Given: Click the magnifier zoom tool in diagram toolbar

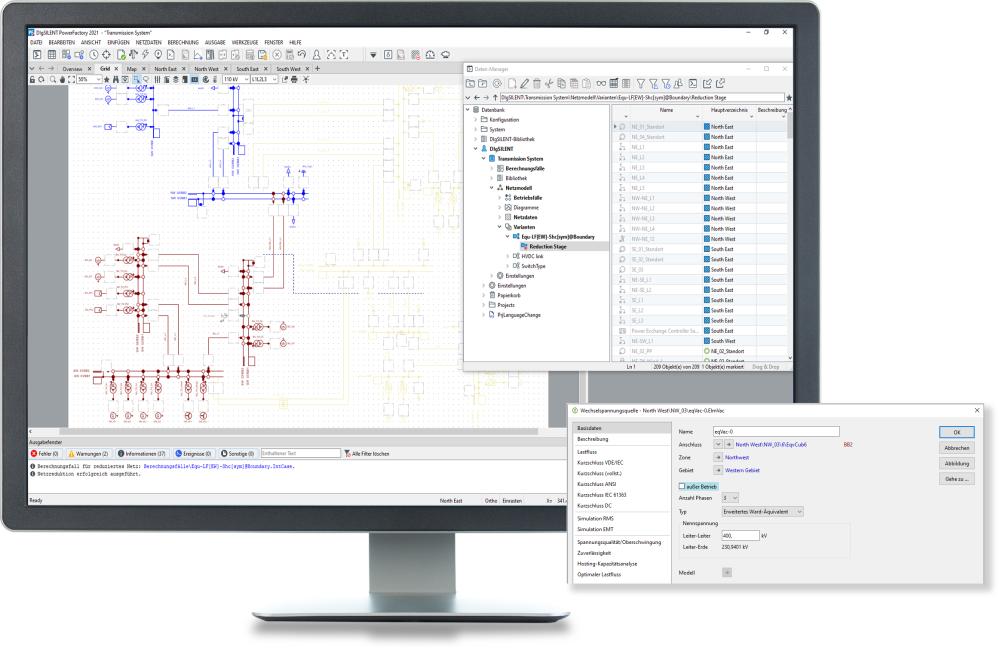Looking at the screenshot, I should pos(53,79).
